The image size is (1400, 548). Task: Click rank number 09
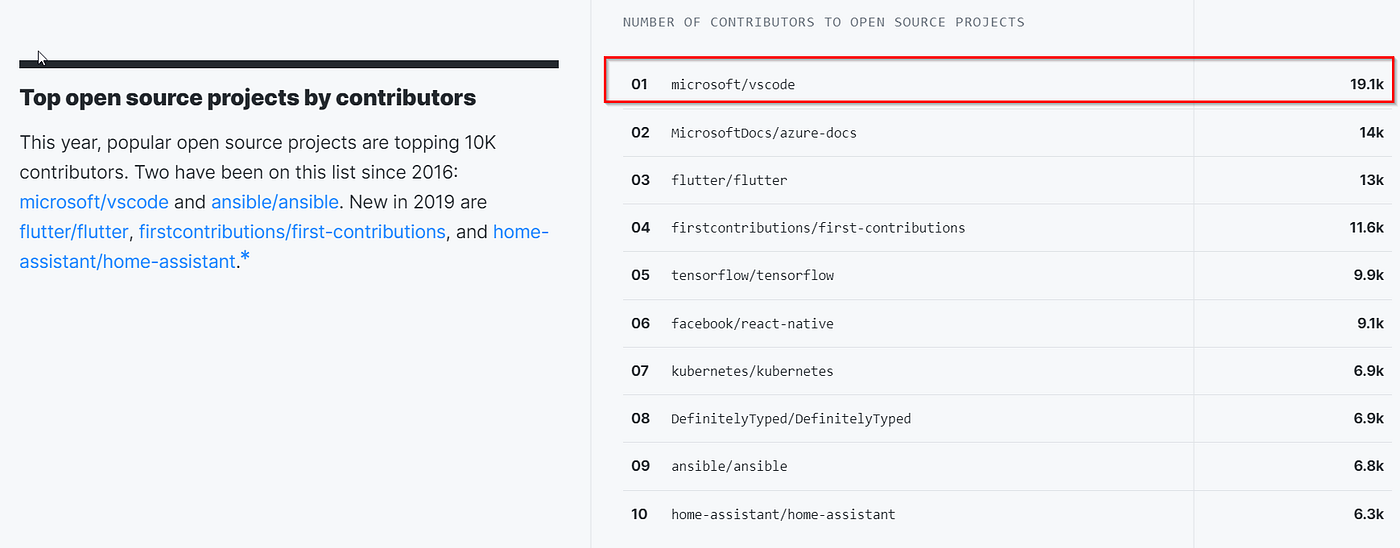[x=640, y=467]
